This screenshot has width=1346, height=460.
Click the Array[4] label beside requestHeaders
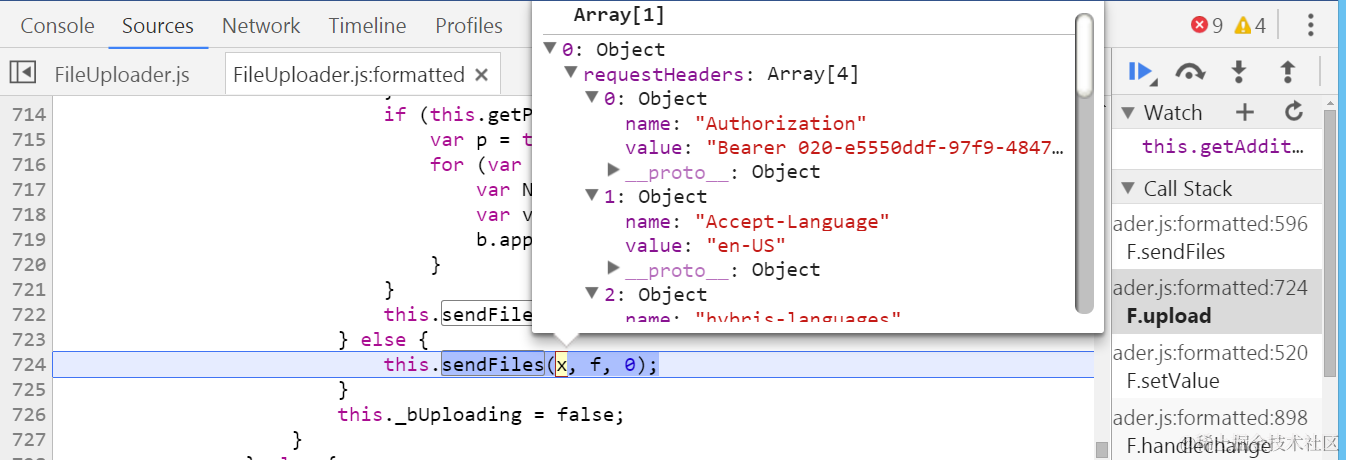(813, 74)
